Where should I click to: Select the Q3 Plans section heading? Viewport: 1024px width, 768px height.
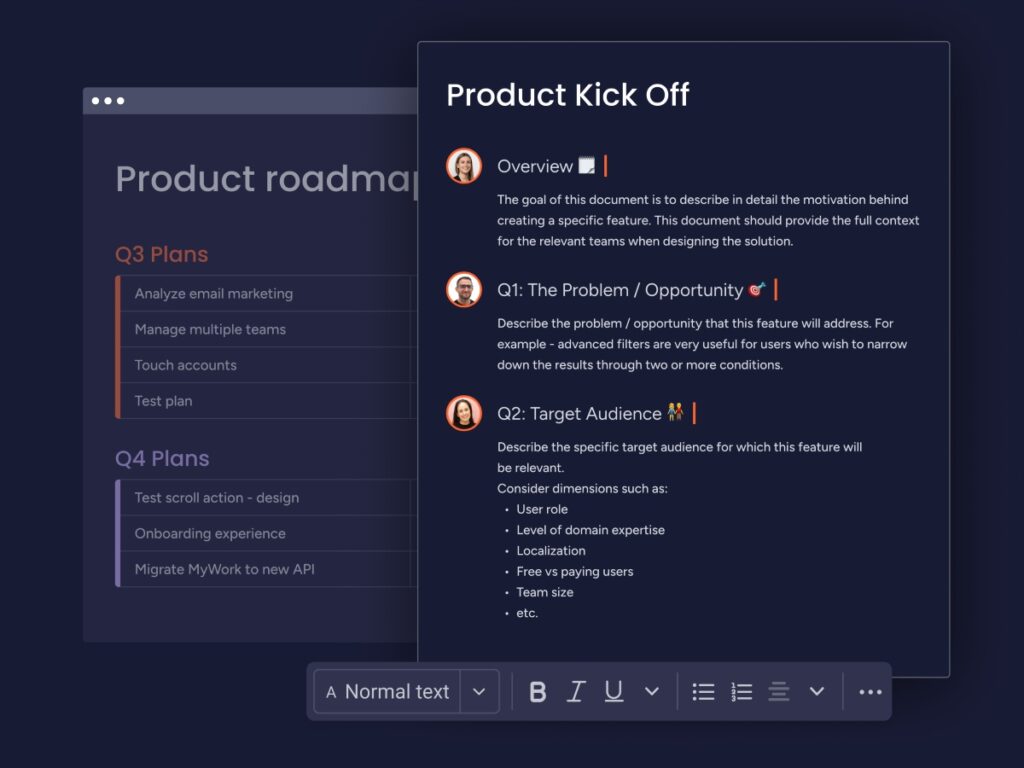161,255
